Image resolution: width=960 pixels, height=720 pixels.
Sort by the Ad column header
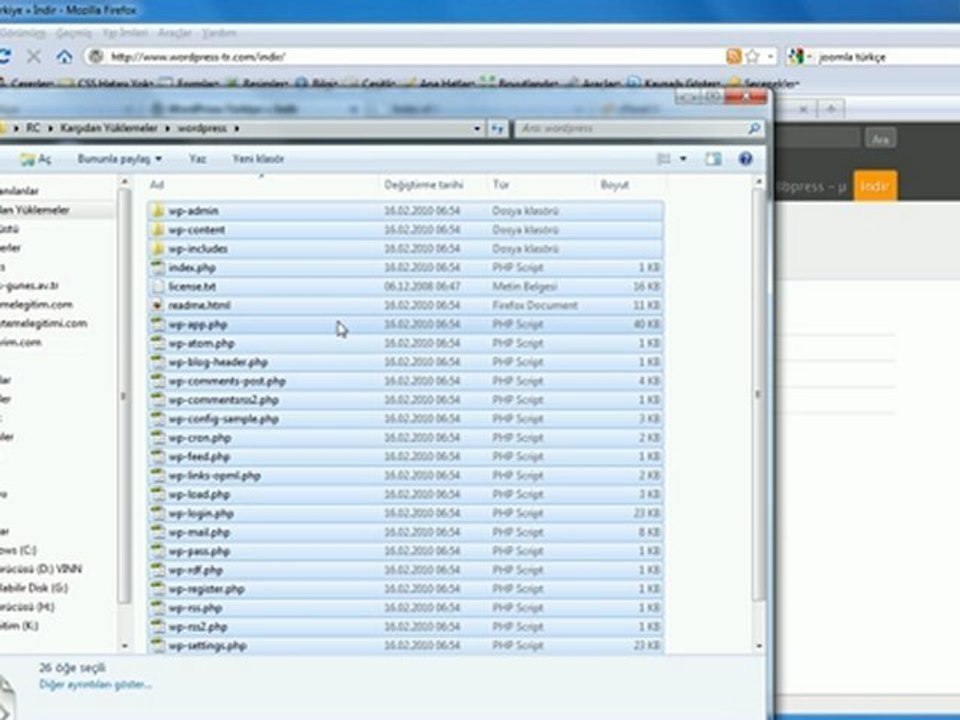(x=157, y=185)
